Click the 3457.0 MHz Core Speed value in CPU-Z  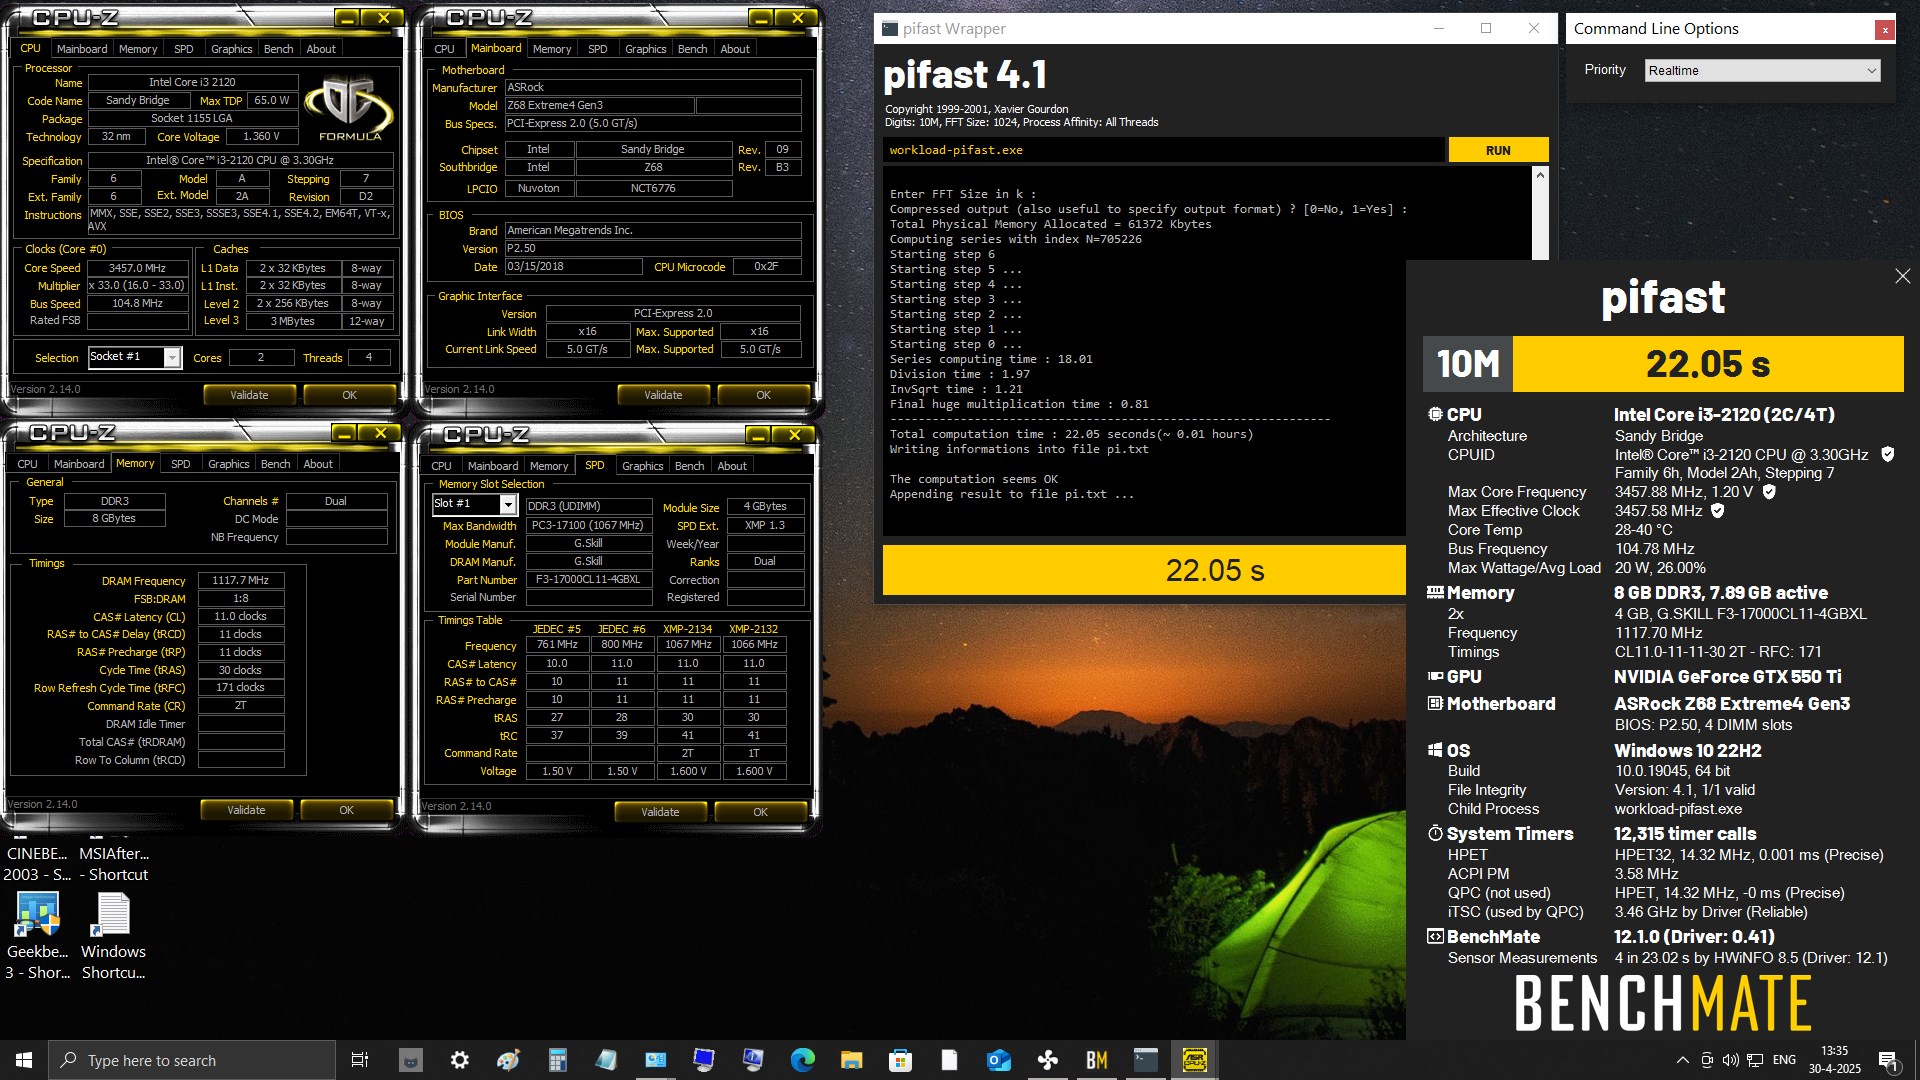pos(138,268)
